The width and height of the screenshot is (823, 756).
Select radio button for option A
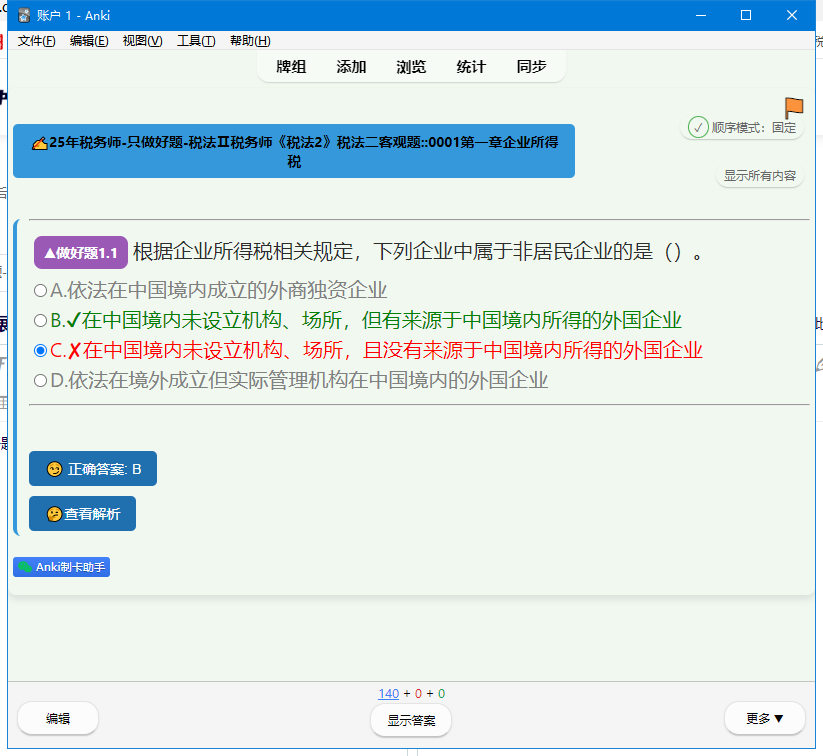40,290
